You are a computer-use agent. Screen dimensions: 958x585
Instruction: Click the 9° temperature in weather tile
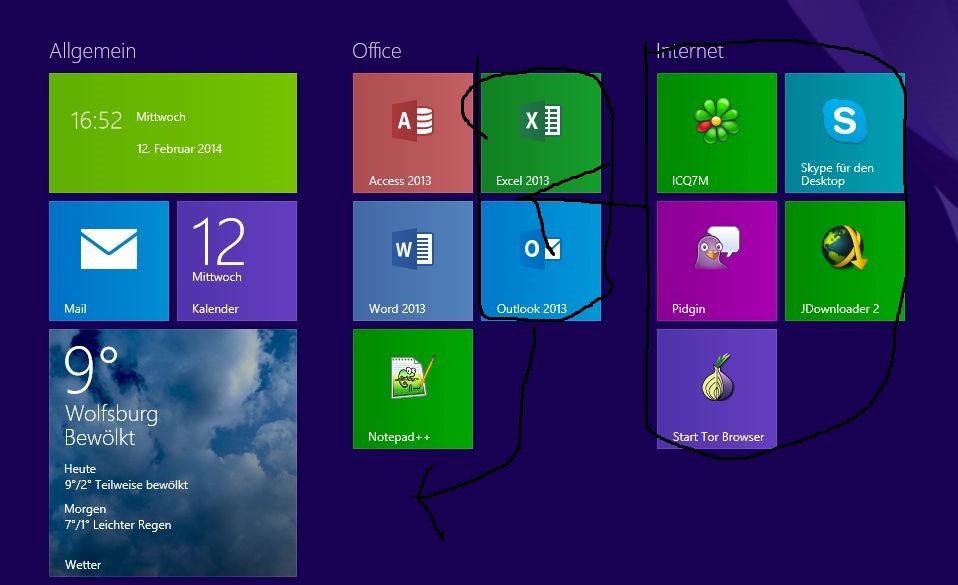pos(91,369)
